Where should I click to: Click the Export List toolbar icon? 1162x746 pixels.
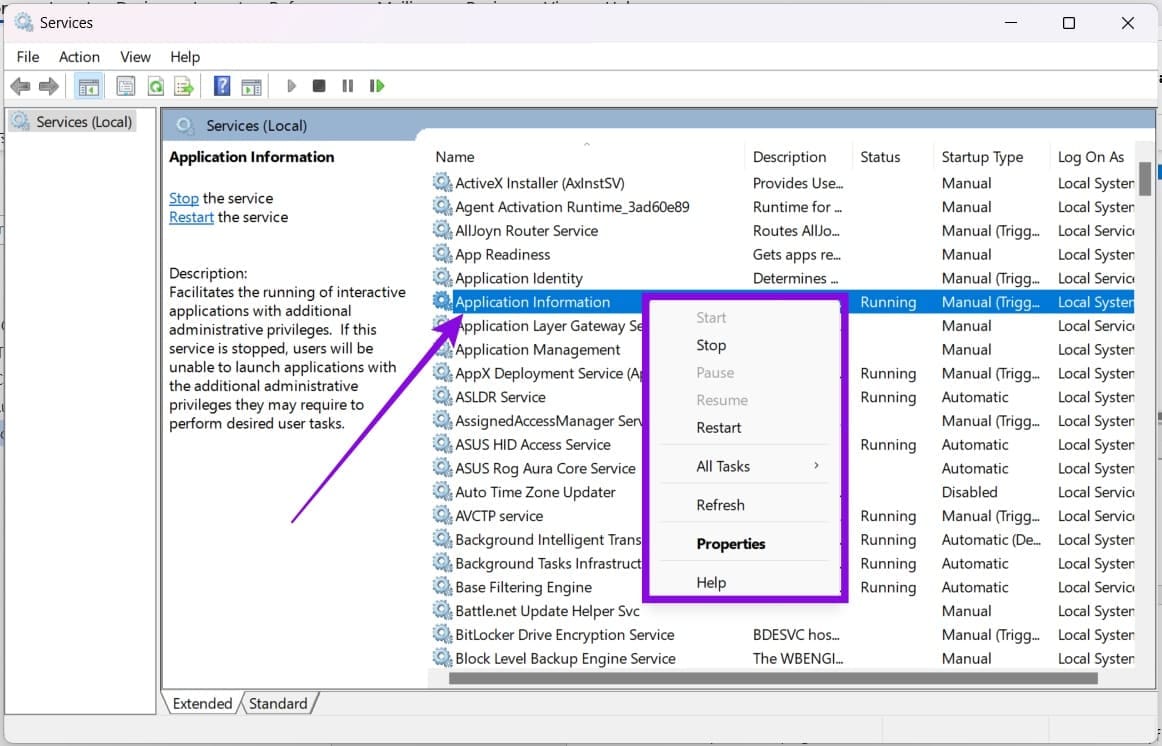[x=184, y=87]
